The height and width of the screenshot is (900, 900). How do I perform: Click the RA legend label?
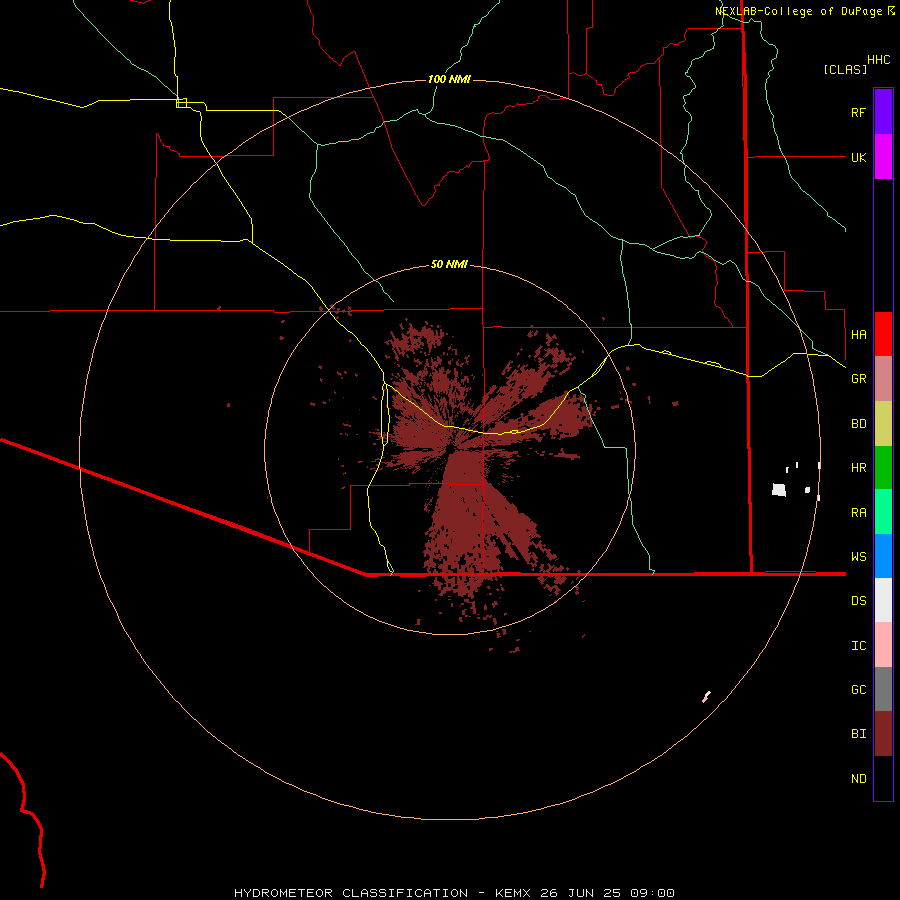point(858,513)
